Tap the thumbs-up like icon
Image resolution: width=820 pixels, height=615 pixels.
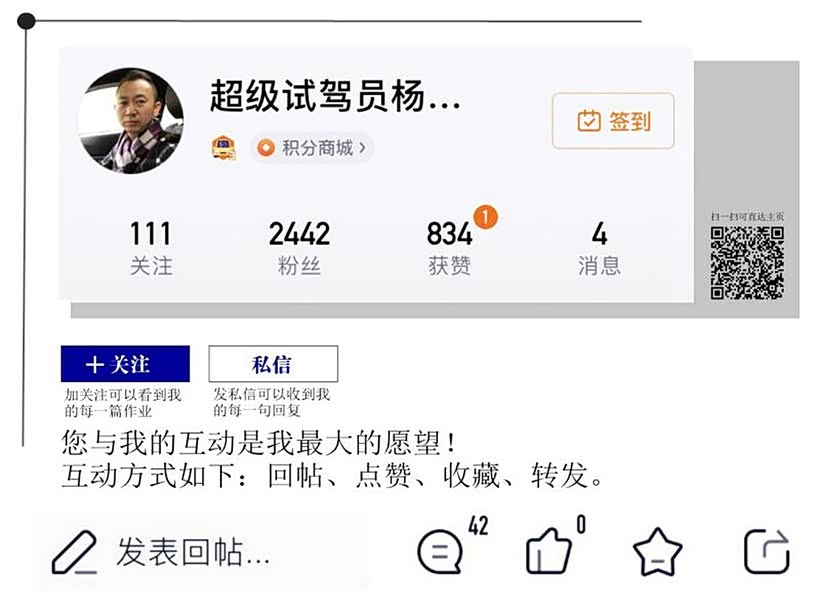[x=548, y=551]
